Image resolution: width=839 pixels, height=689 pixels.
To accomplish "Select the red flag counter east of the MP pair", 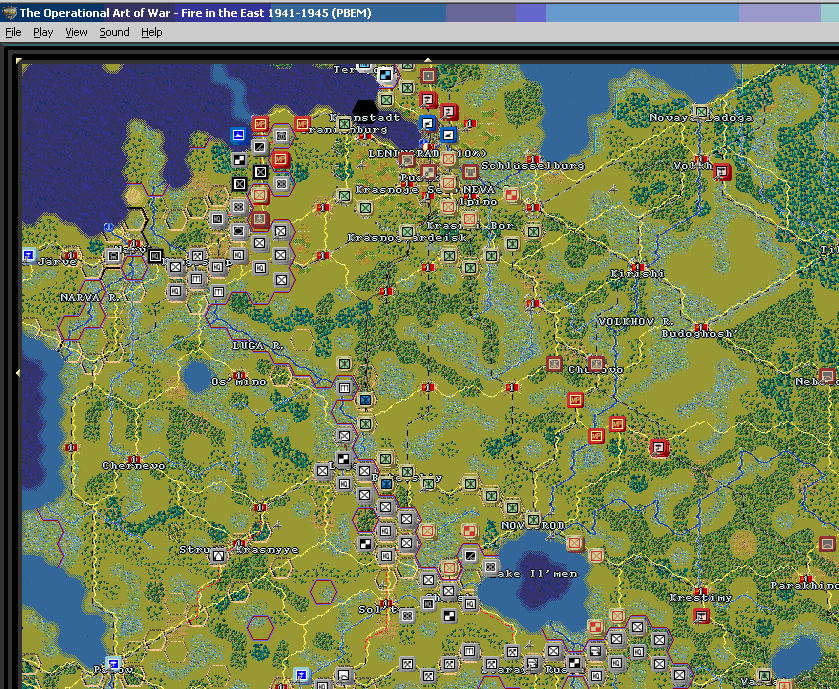I will 659,447.
